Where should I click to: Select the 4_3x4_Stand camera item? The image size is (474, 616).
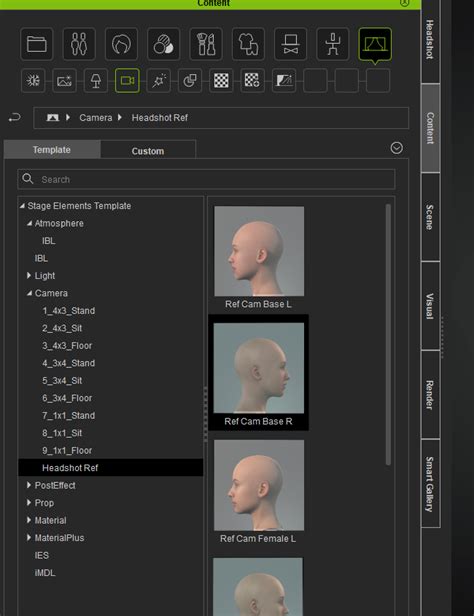click(69, 363)
